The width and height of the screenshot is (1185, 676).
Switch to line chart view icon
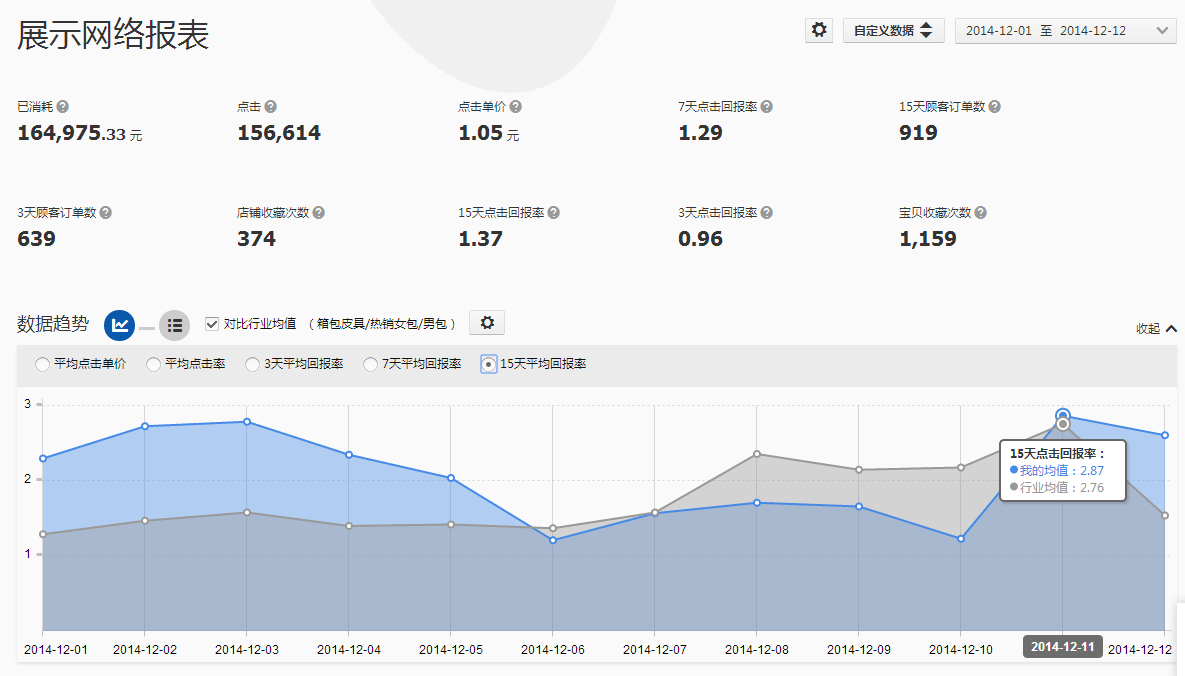pyautogui.click(x=120, y=325)
